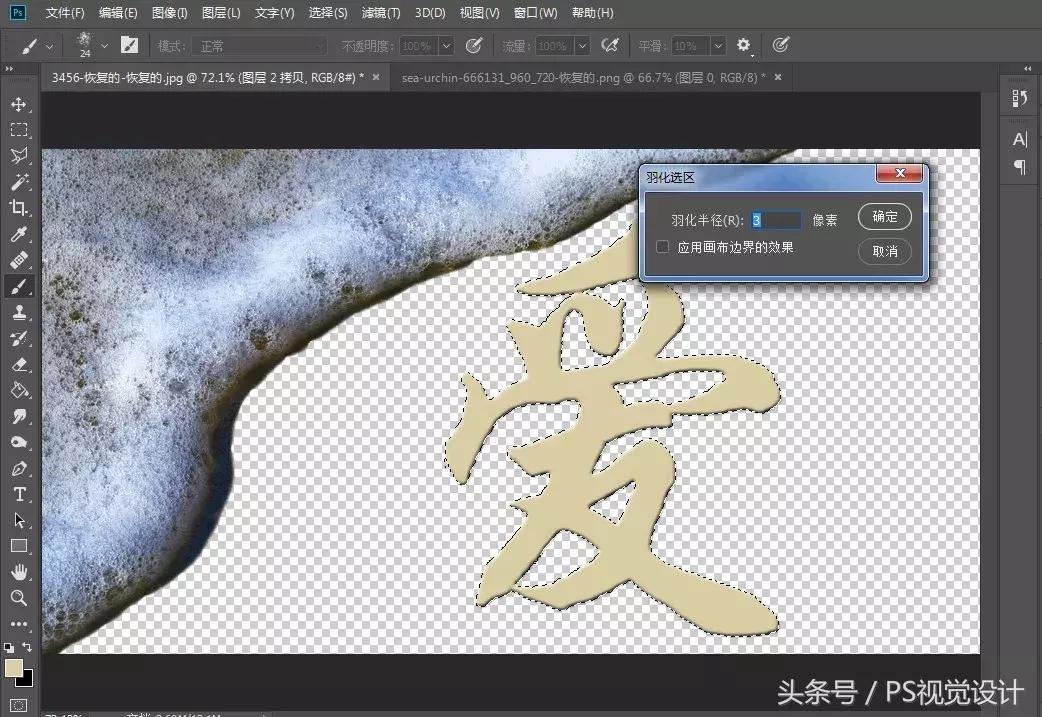
Task: Enable the airbrush style buildup toggle
Action: (611, 45)
